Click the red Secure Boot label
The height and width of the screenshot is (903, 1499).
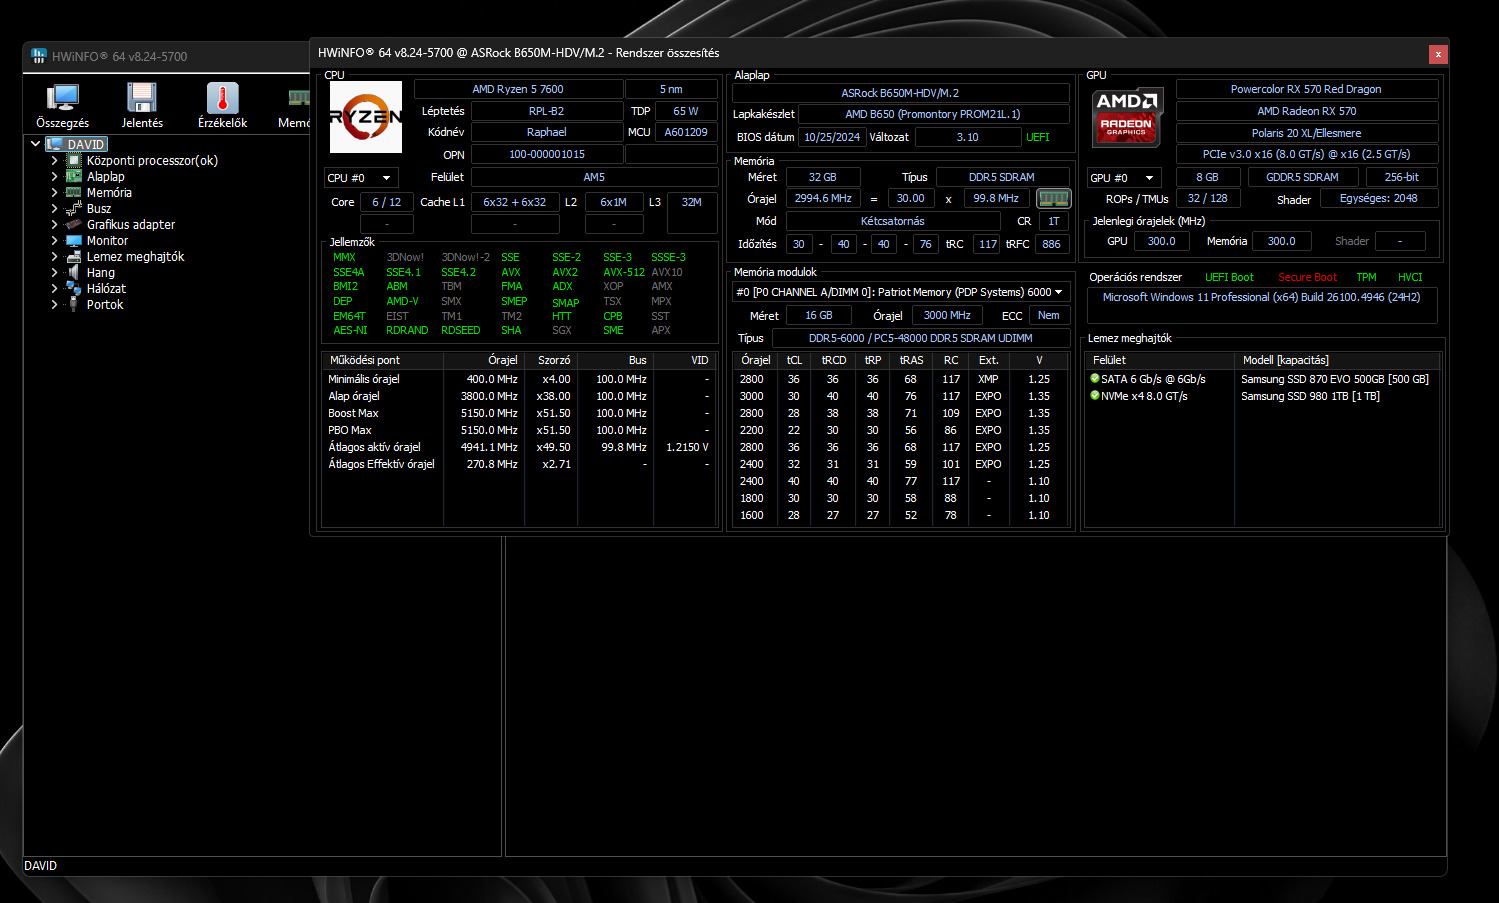pyautogui.click(x=1307, y=277)
